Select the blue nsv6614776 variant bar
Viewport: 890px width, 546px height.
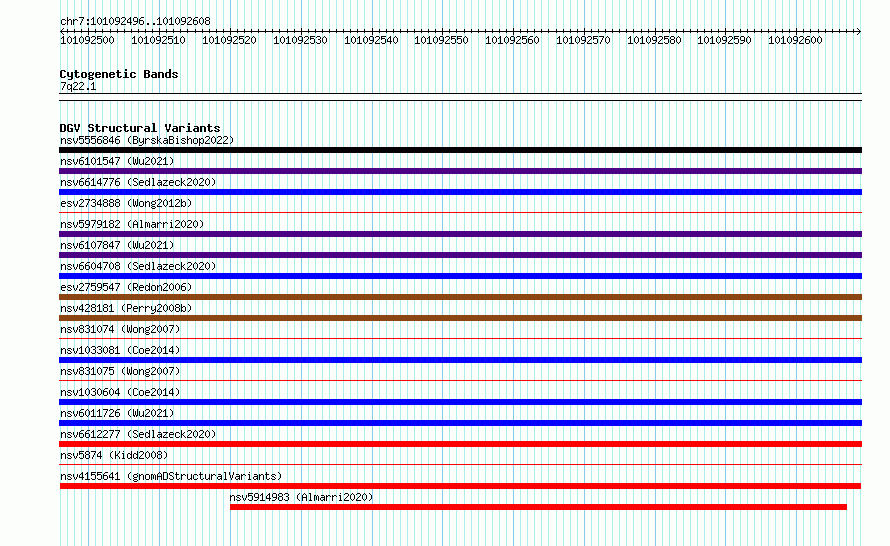(460, 192)
